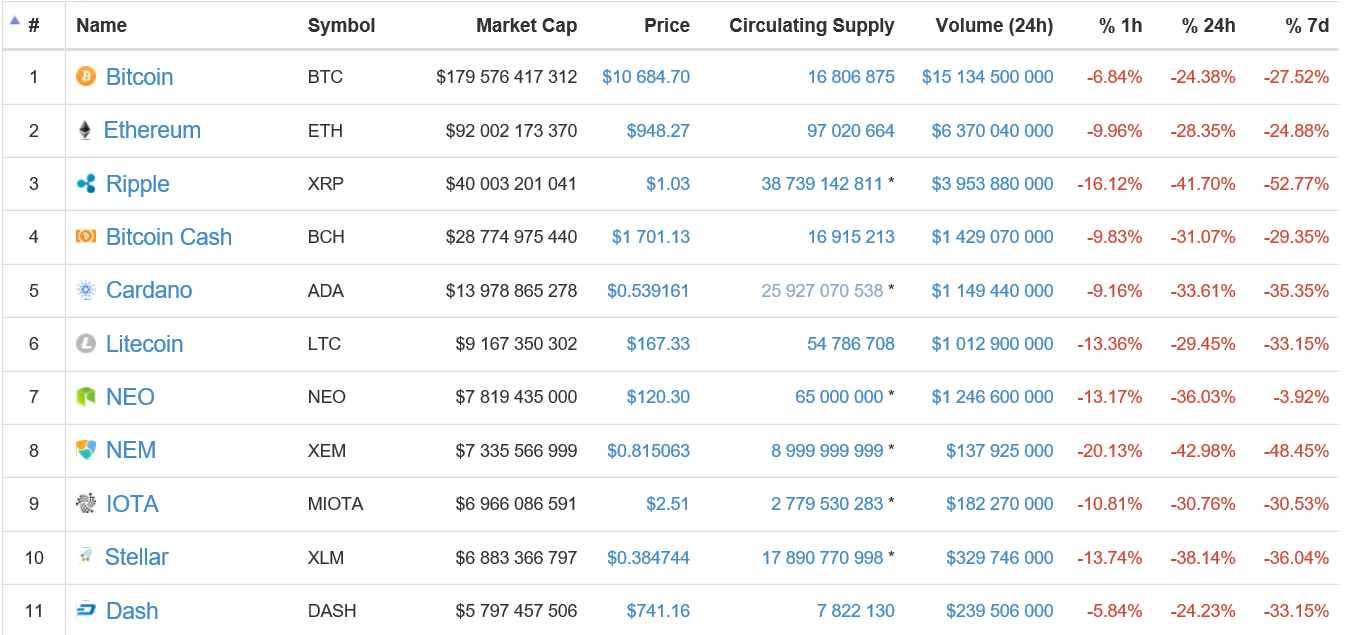1353x635 pixels.
Task: Click IOTA price $2.51
Action: click(668, 504)
